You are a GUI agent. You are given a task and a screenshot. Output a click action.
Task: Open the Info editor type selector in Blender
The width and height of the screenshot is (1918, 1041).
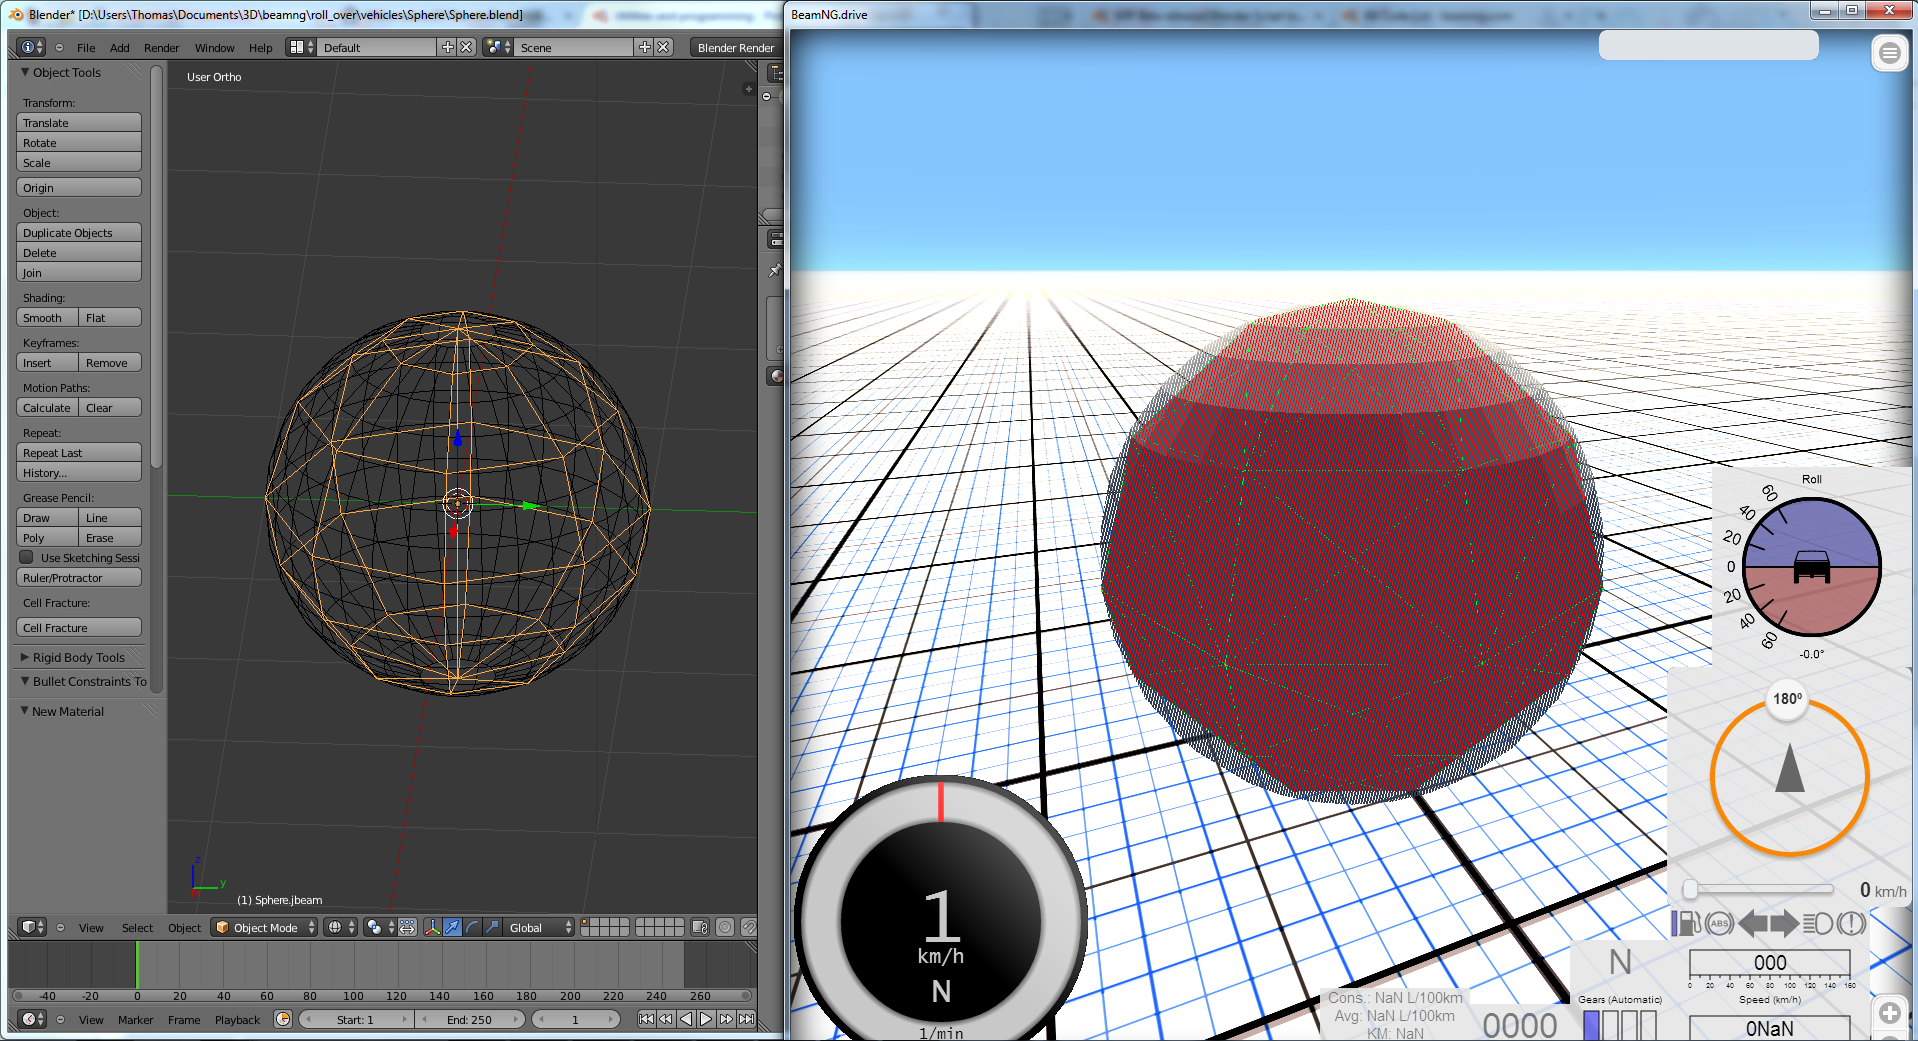pos(32,47)
